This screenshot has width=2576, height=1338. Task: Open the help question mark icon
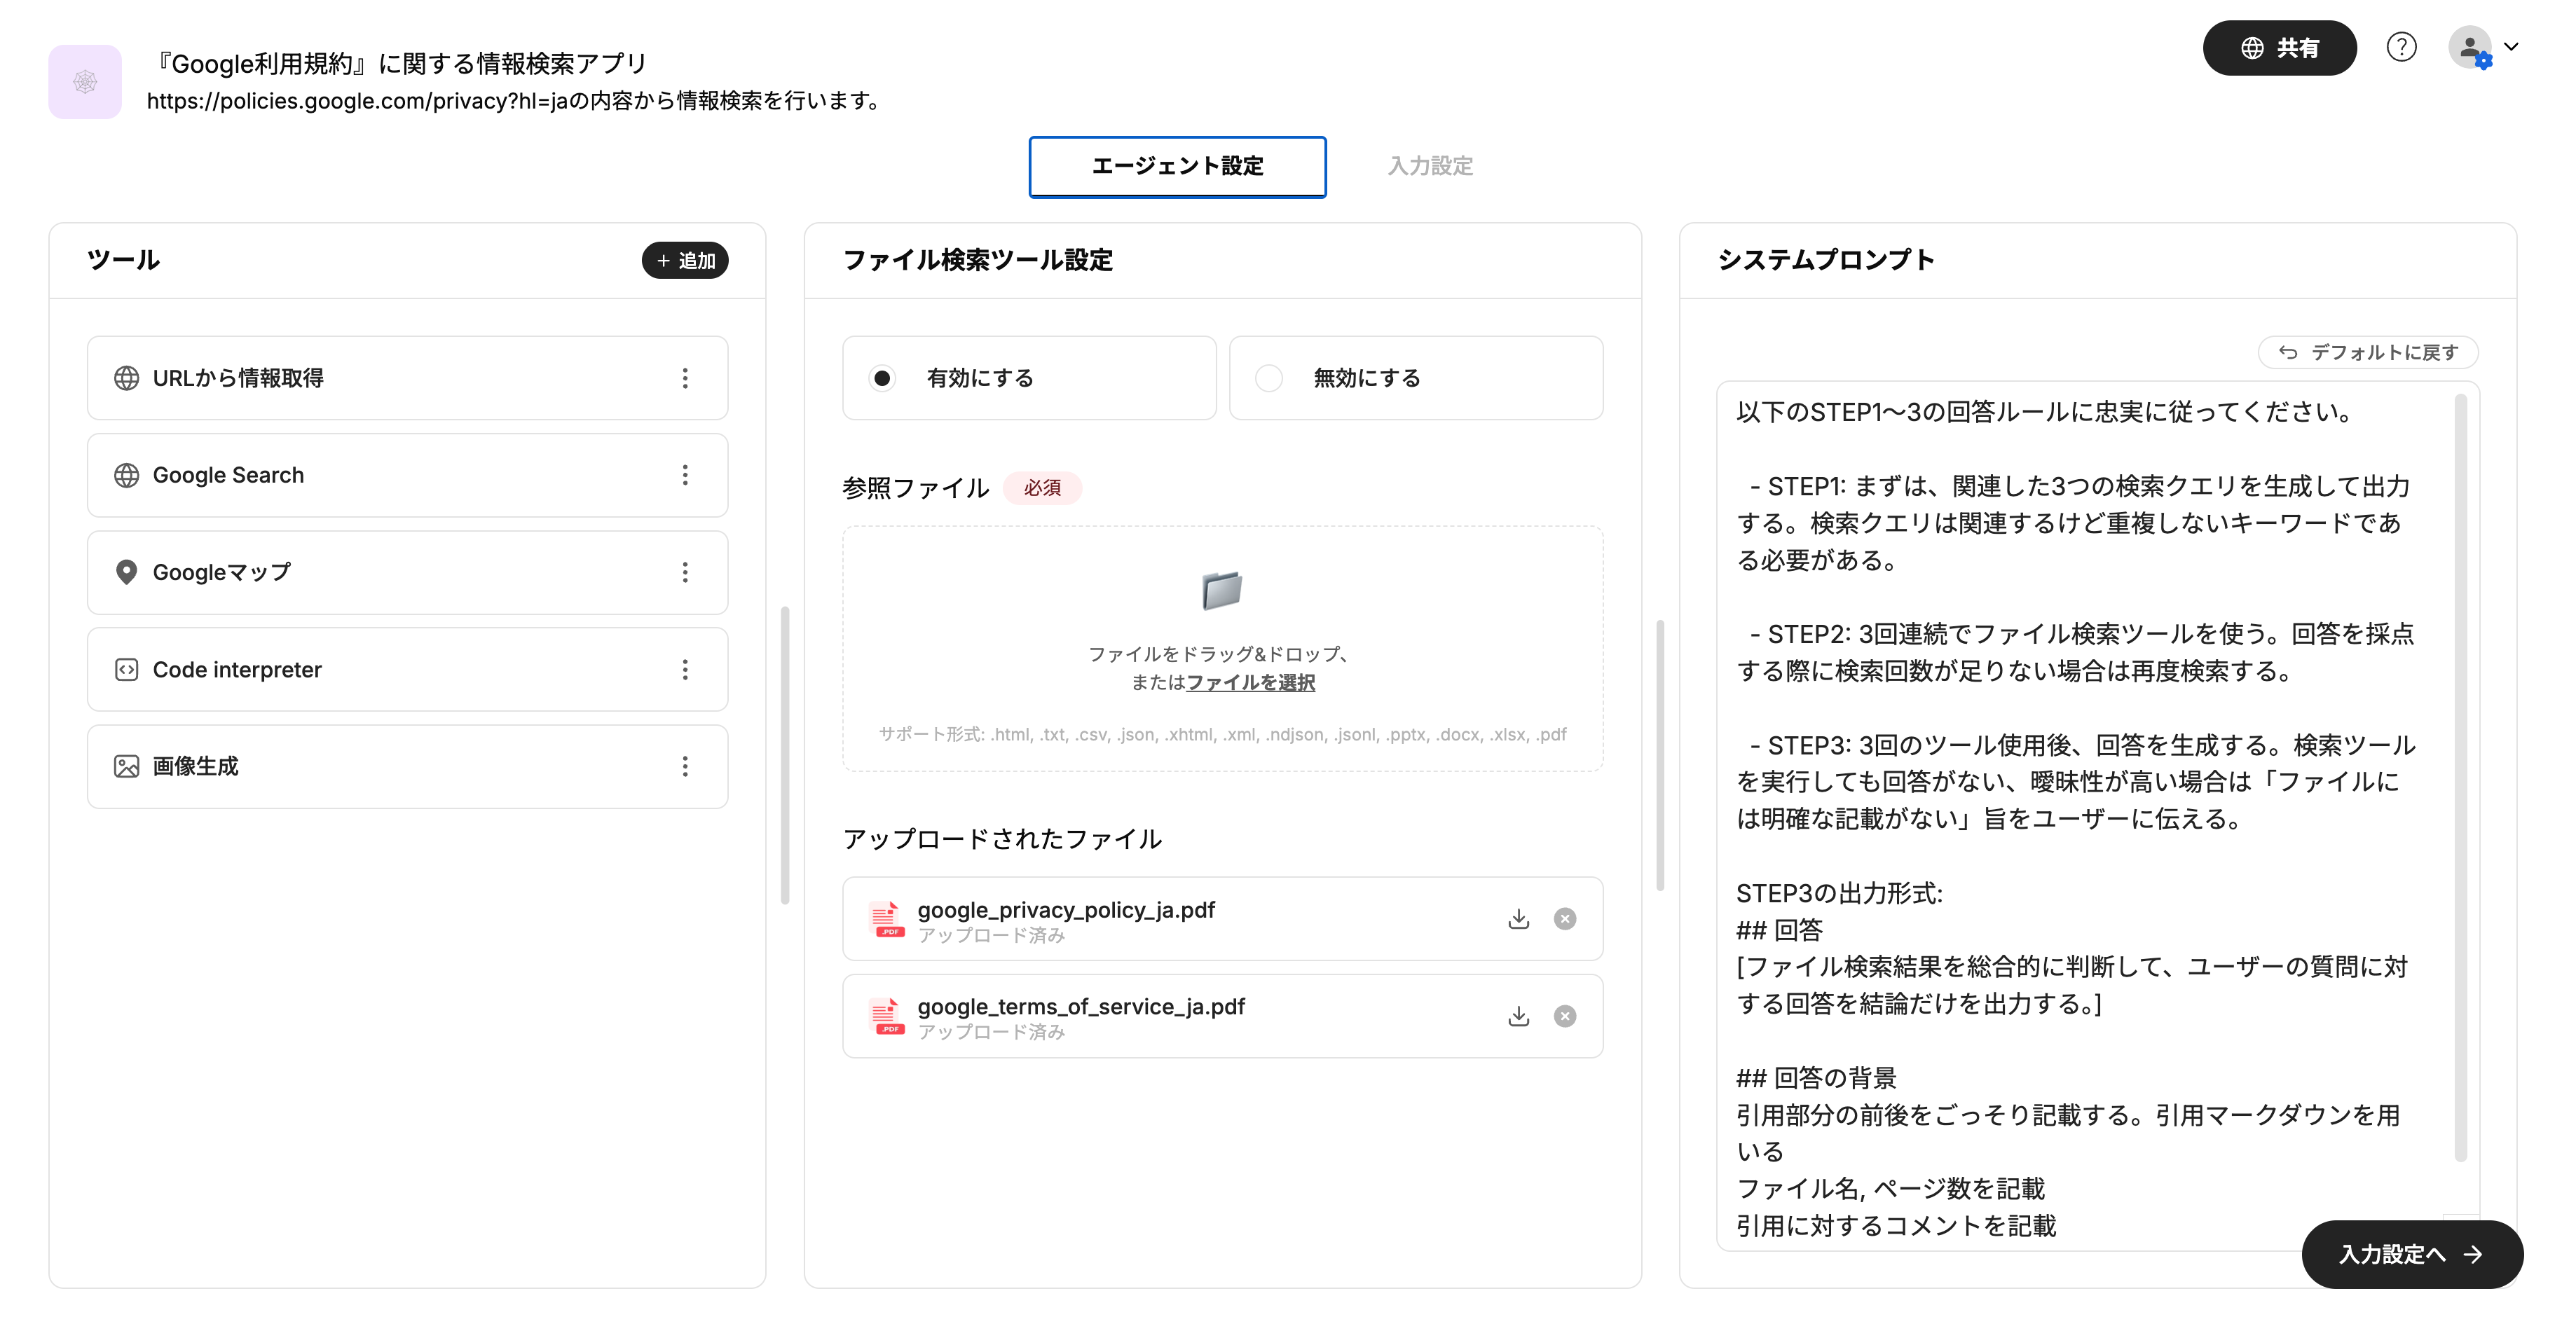pyautogui.click(x=2403, y=47)
